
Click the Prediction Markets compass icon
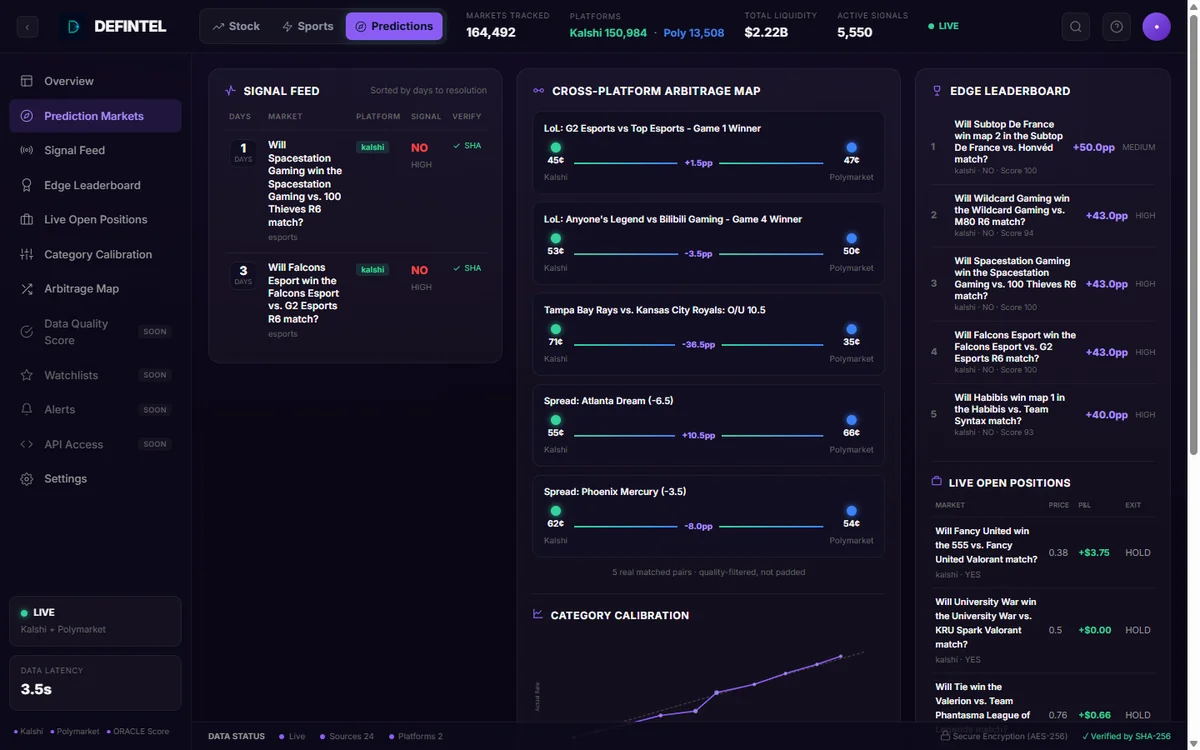pos(27,116)
